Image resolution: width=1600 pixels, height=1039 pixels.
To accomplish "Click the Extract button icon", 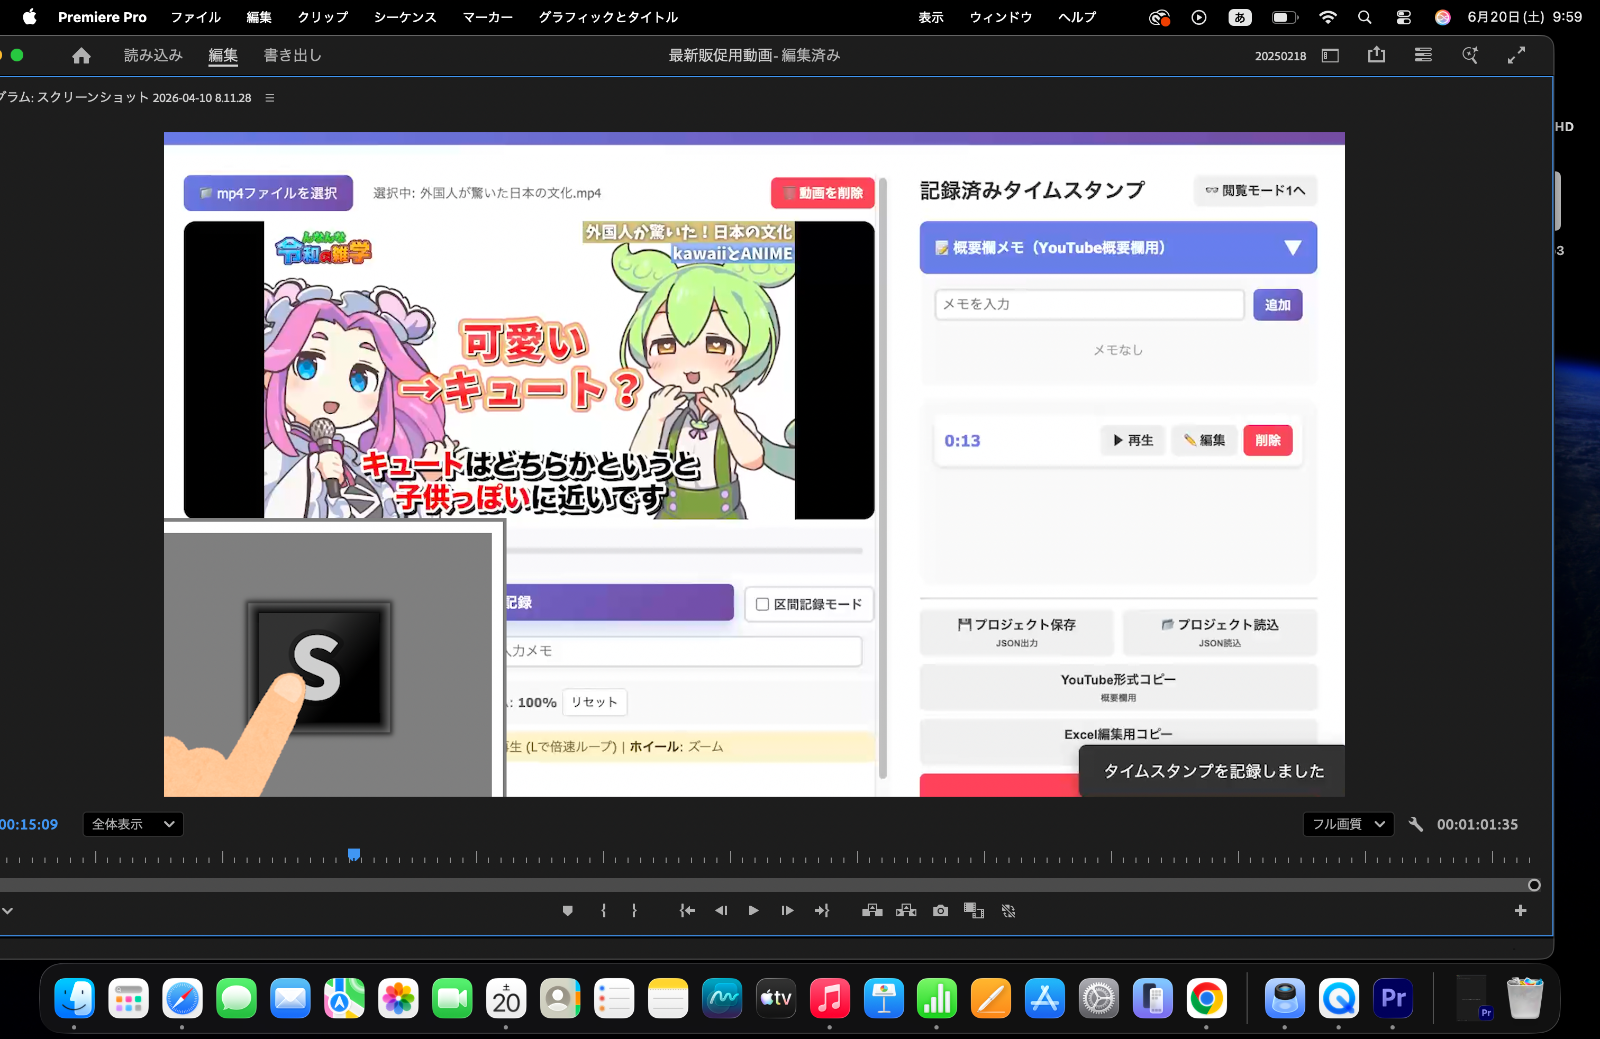I will pyautogui.click(x=906, y=911).
